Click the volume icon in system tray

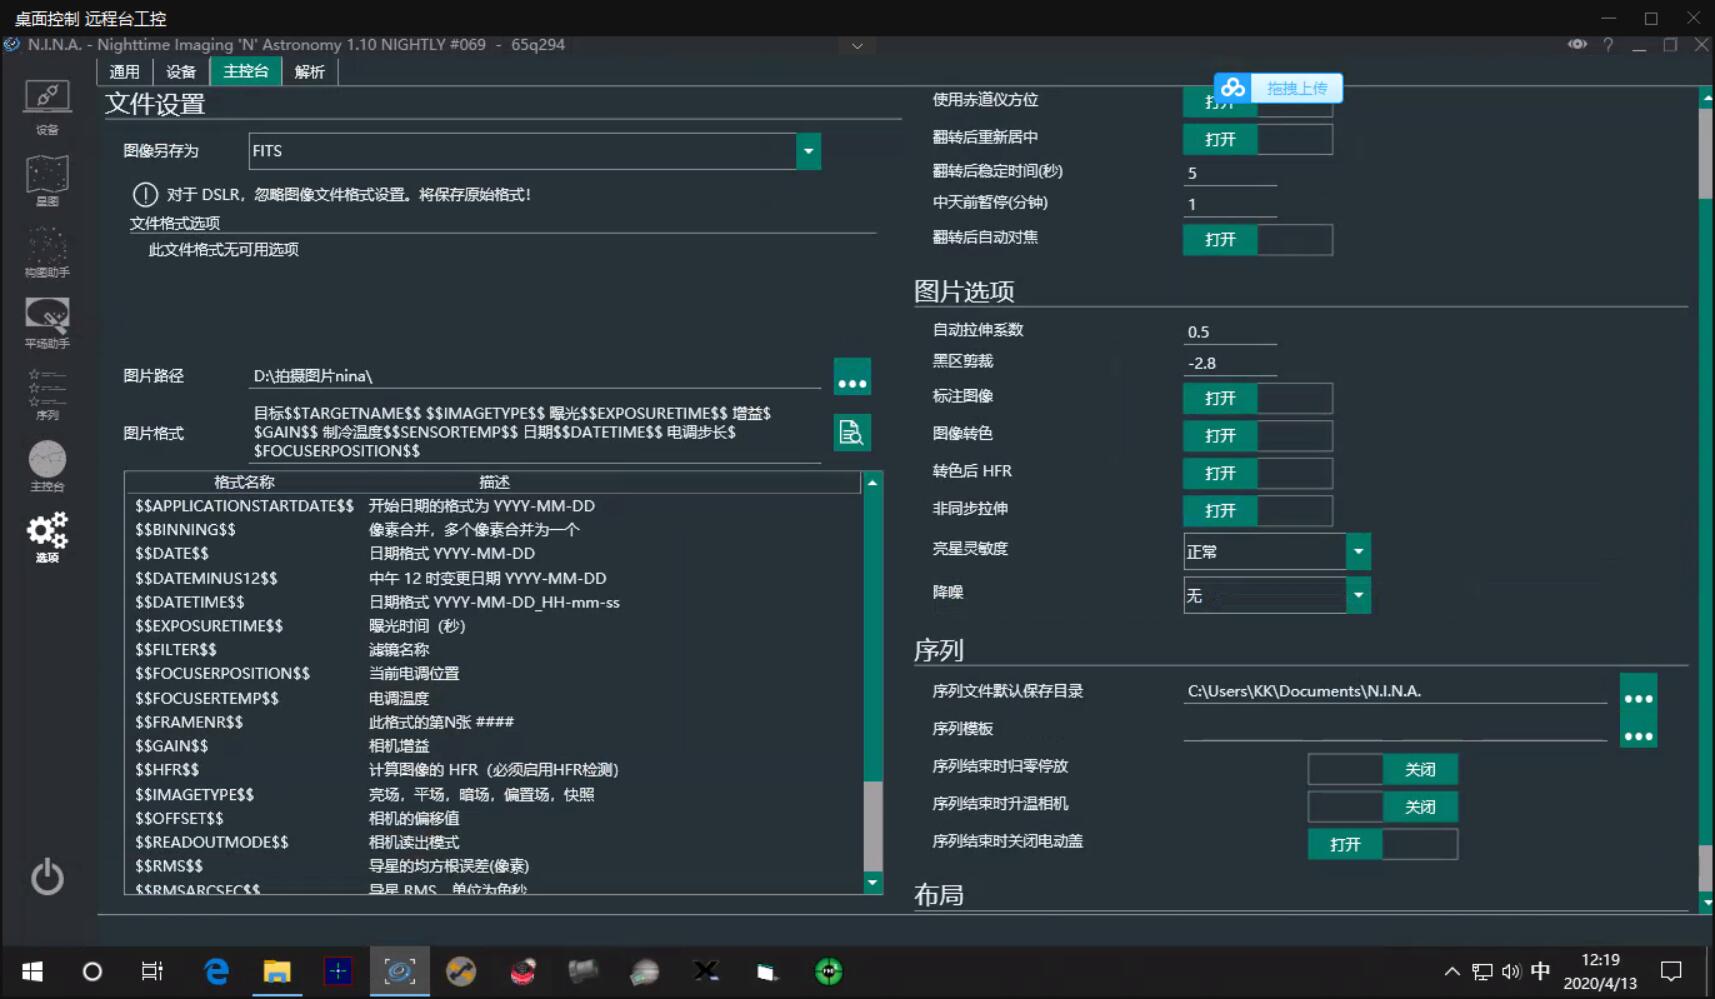pyautogui.click(x=1510, y=971)
